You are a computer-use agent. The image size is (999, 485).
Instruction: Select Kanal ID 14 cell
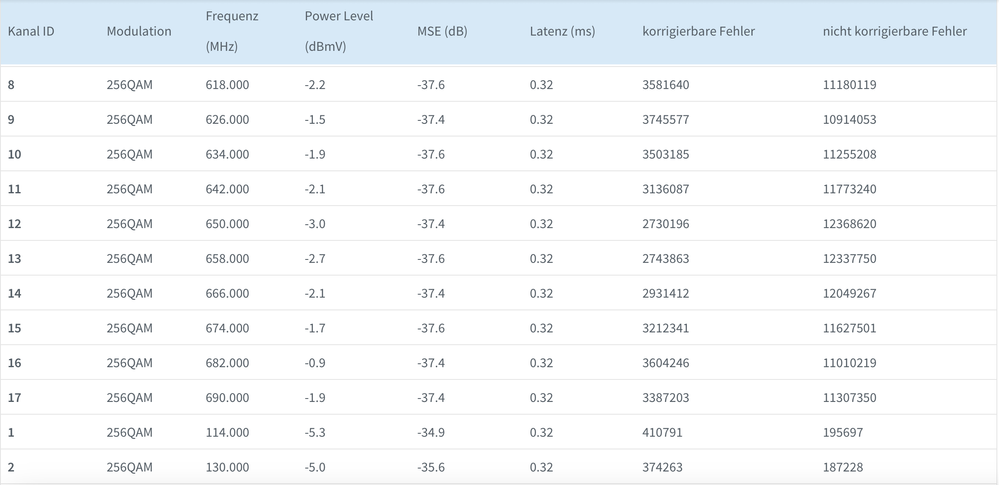click(x=15, y=293)
